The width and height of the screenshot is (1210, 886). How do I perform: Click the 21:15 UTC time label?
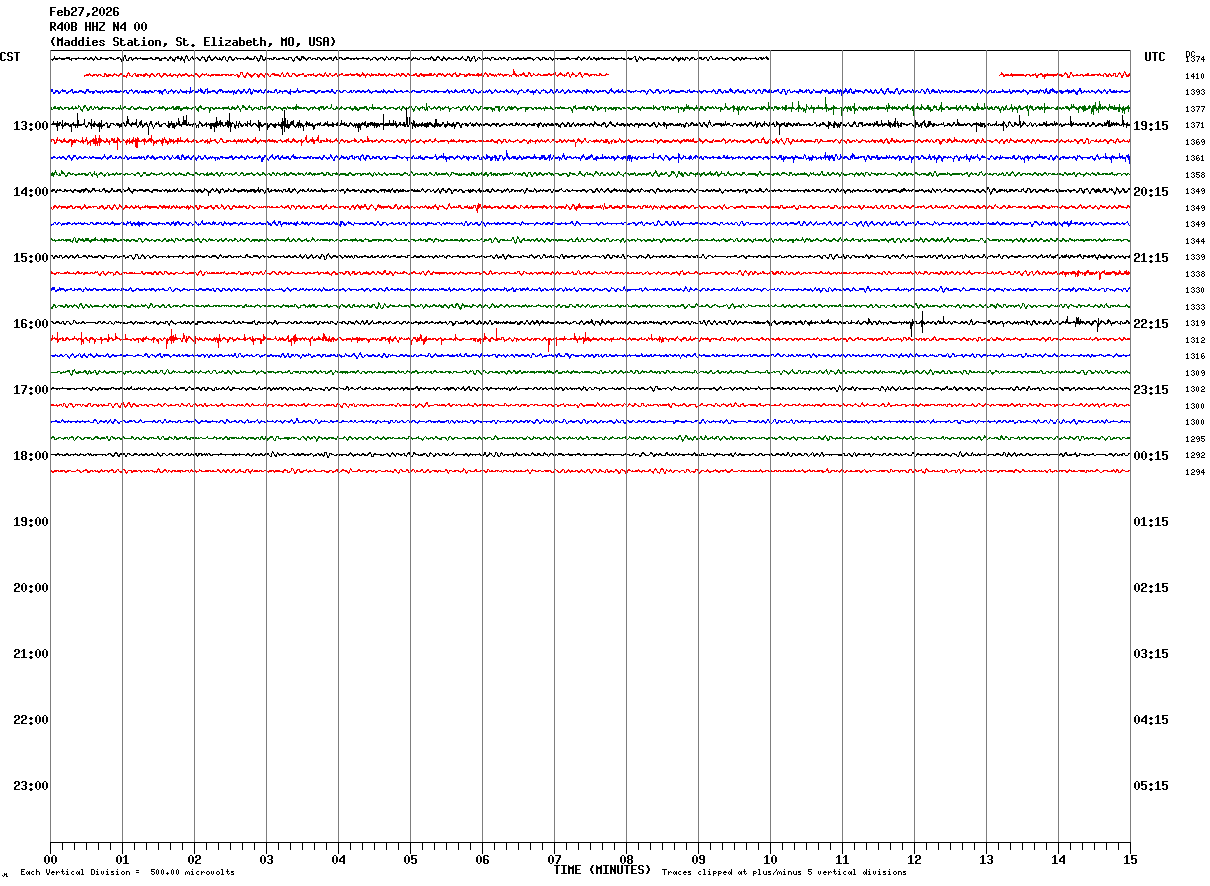[x=1151, y=258]
